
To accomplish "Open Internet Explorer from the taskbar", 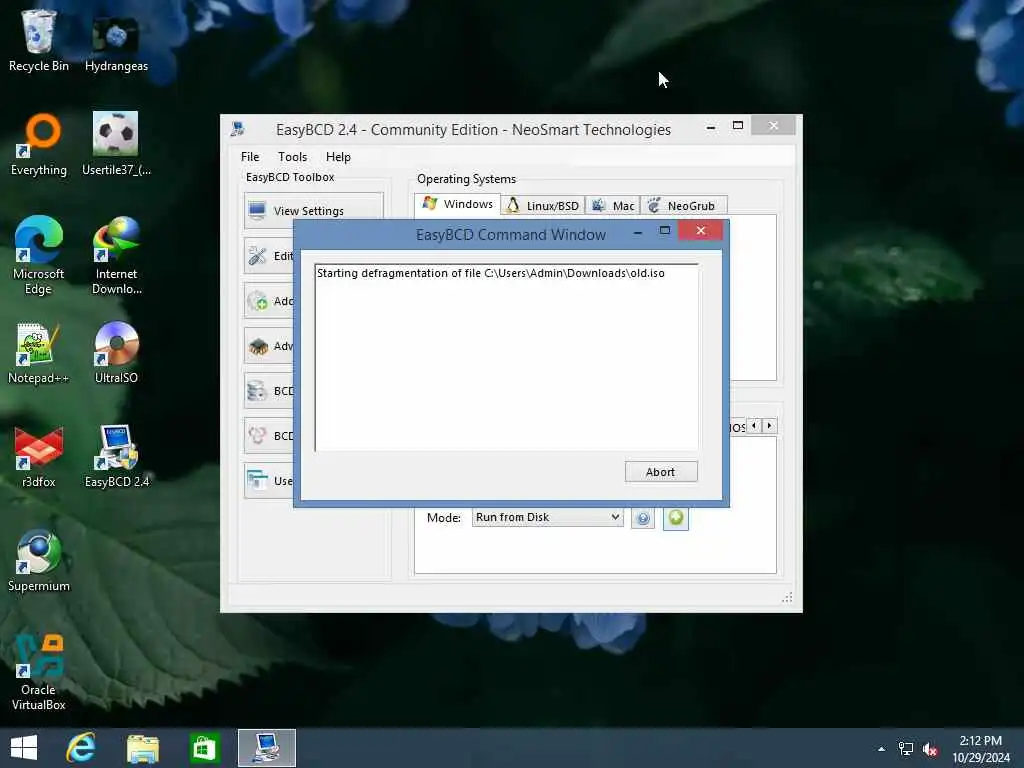I will pyautogui.click(x=81, y=748).
